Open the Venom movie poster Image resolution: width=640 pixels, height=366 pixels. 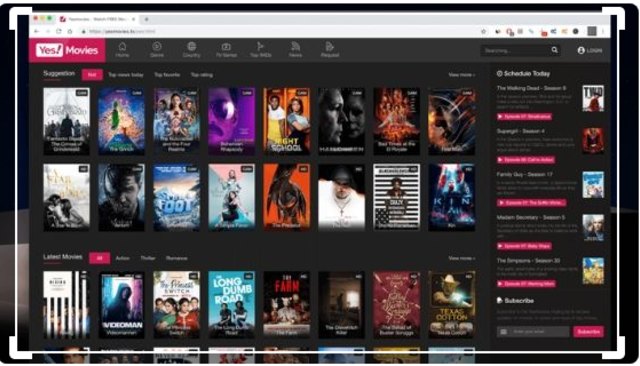[121, 197]
